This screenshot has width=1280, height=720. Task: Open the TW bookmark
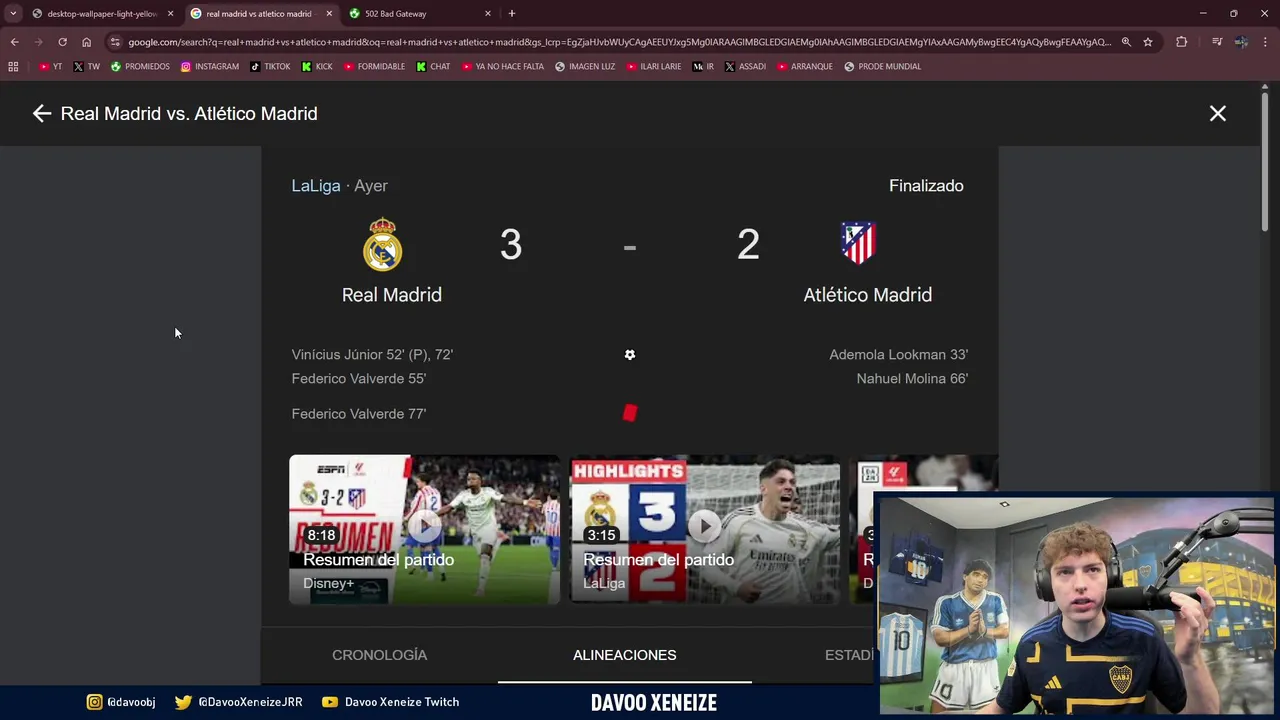(87, 67)
